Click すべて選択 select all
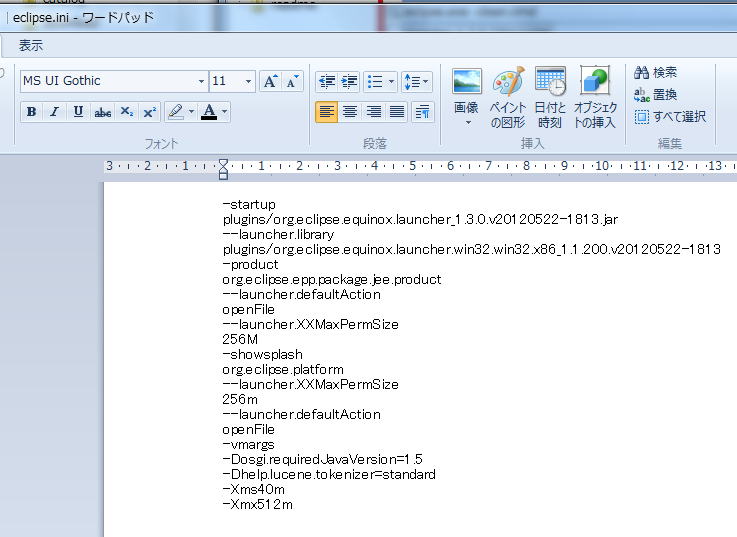Image resolution: width=737 pixels, height=537 pixels. 670,117
